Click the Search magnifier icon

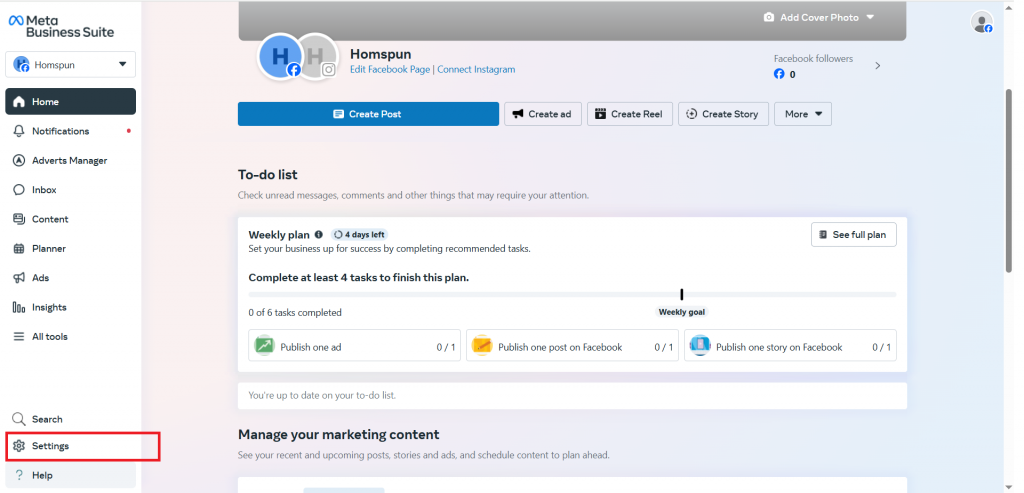[19, 419]
